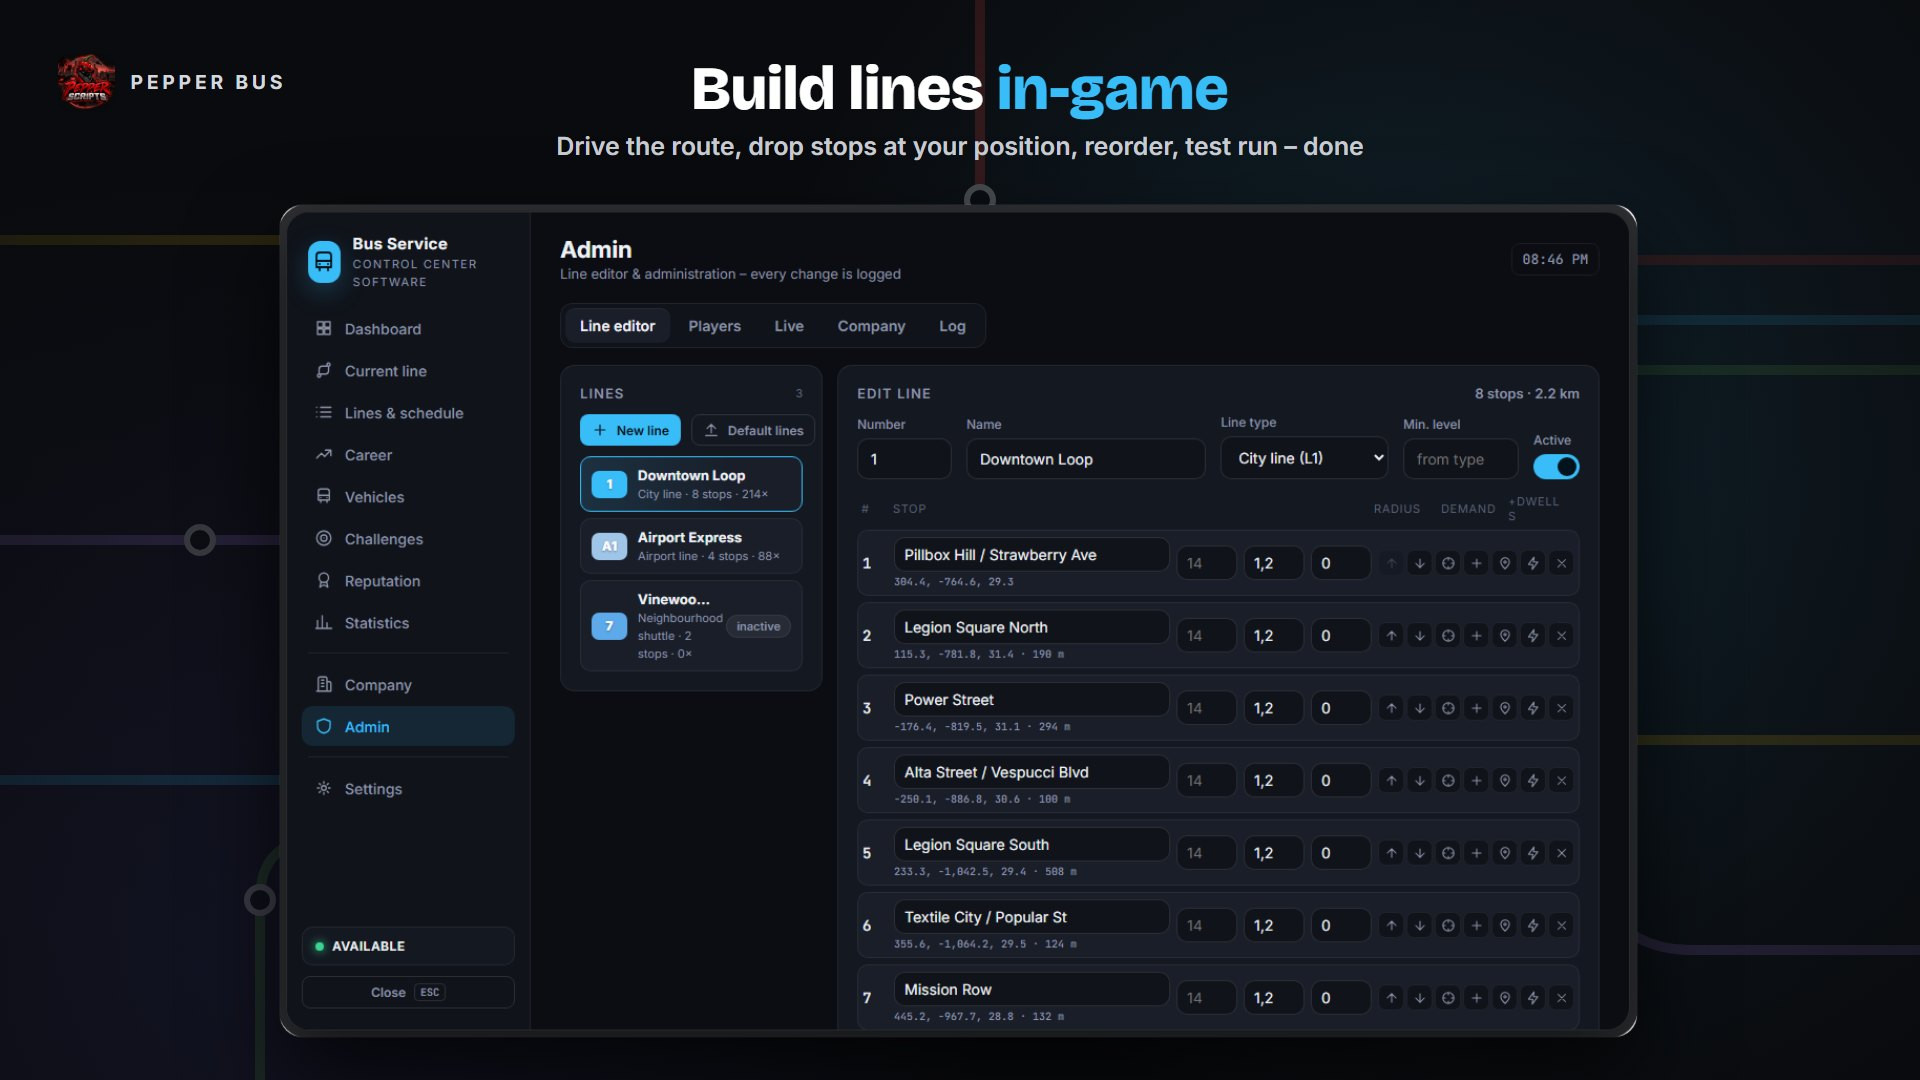
Task: Move Pillbox Hill stop down with arrow icon
Action: pyautogui.click(x=1419, y=563)
